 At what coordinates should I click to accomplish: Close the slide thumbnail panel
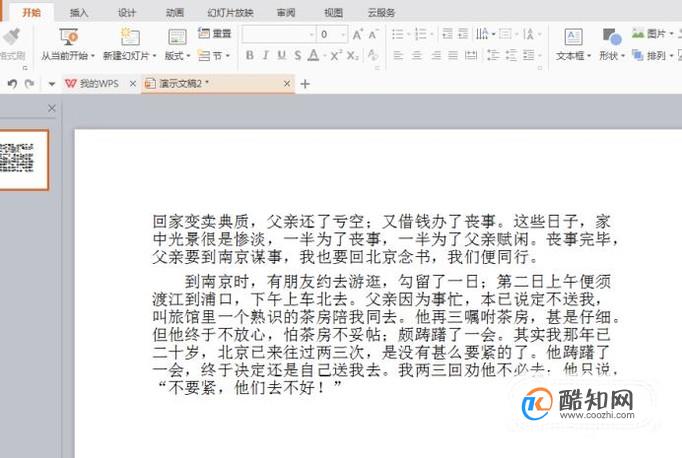tap(51, 108)
